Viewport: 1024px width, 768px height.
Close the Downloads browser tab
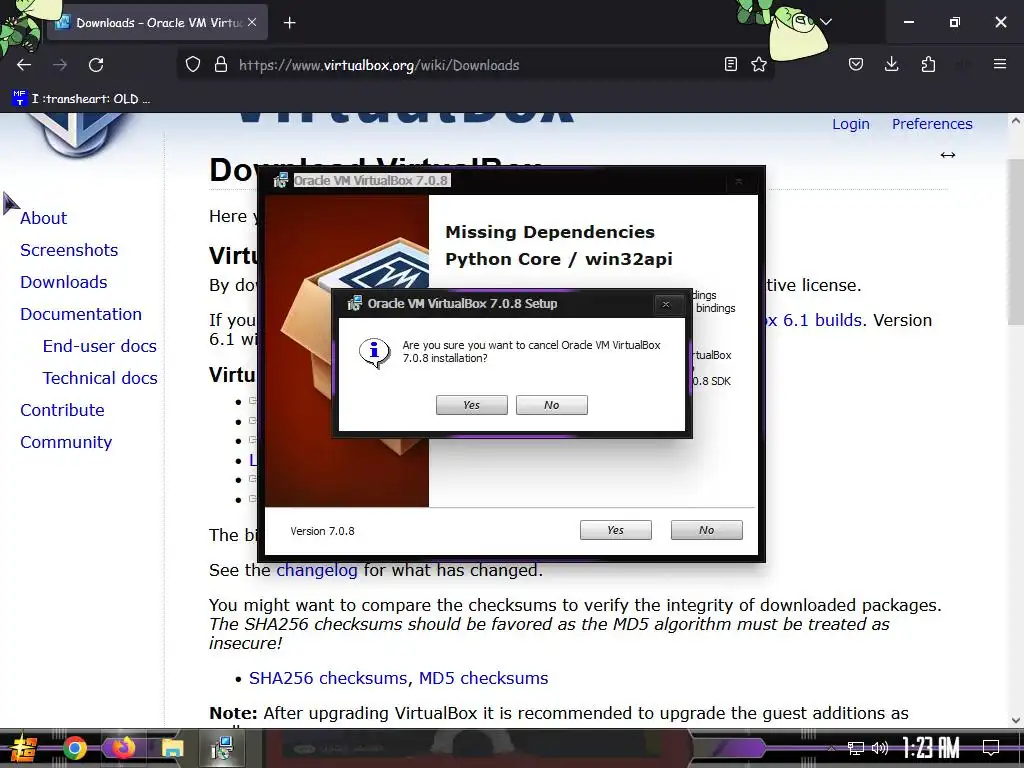(x=252, y=22)
